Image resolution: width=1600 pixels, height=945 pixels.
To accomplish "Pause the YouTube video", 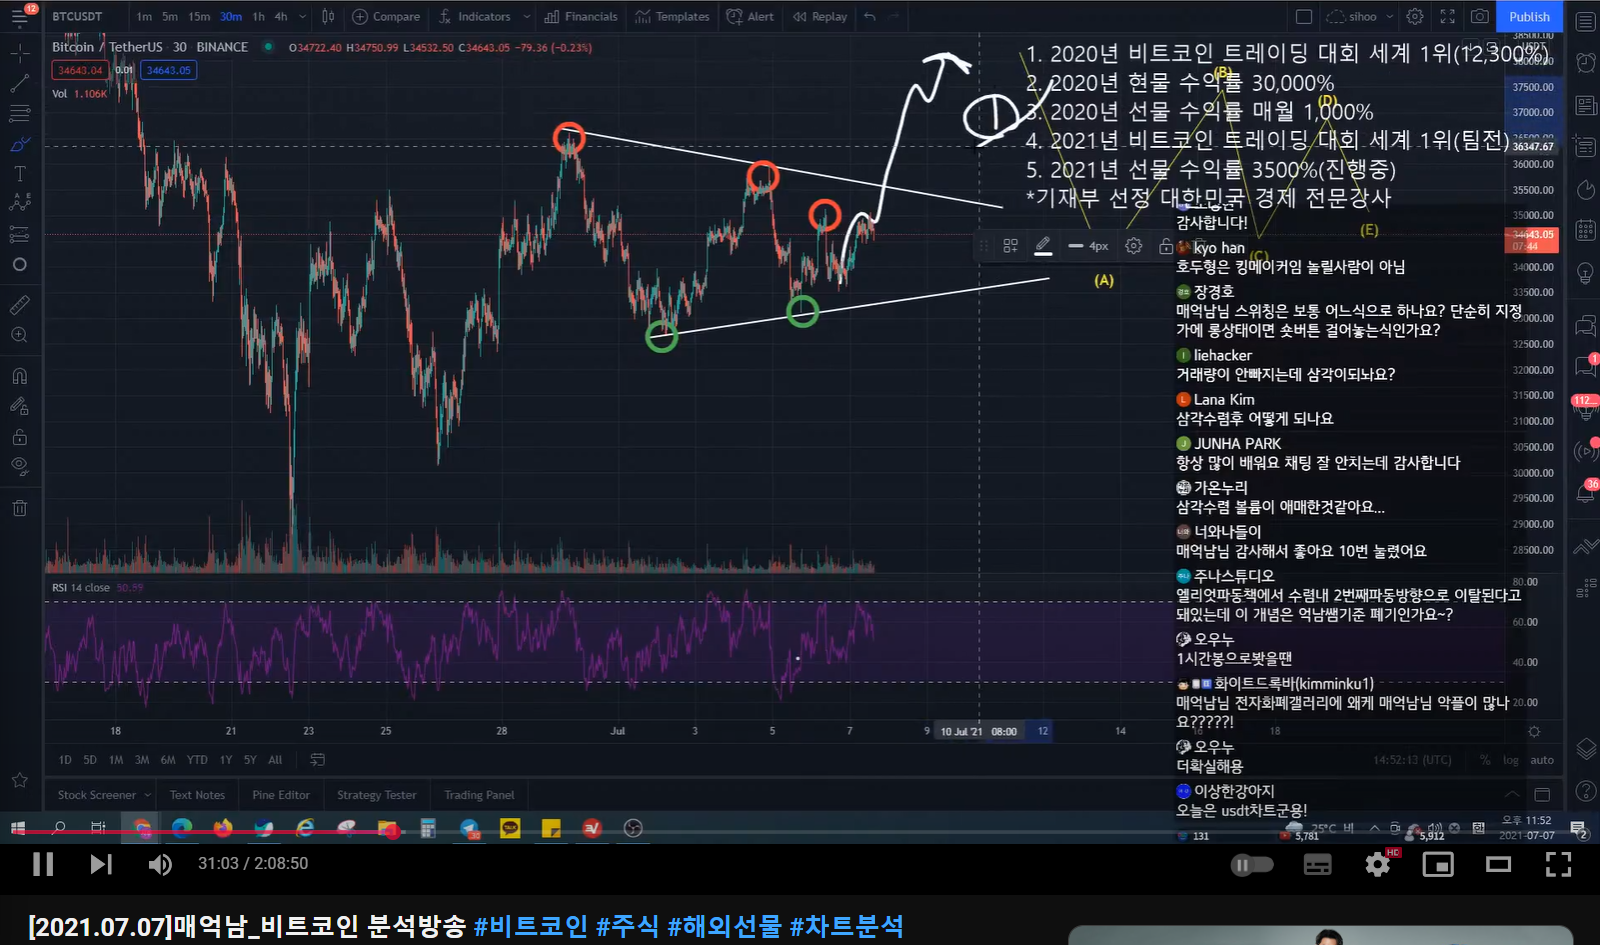I will [x=43, y=864].
